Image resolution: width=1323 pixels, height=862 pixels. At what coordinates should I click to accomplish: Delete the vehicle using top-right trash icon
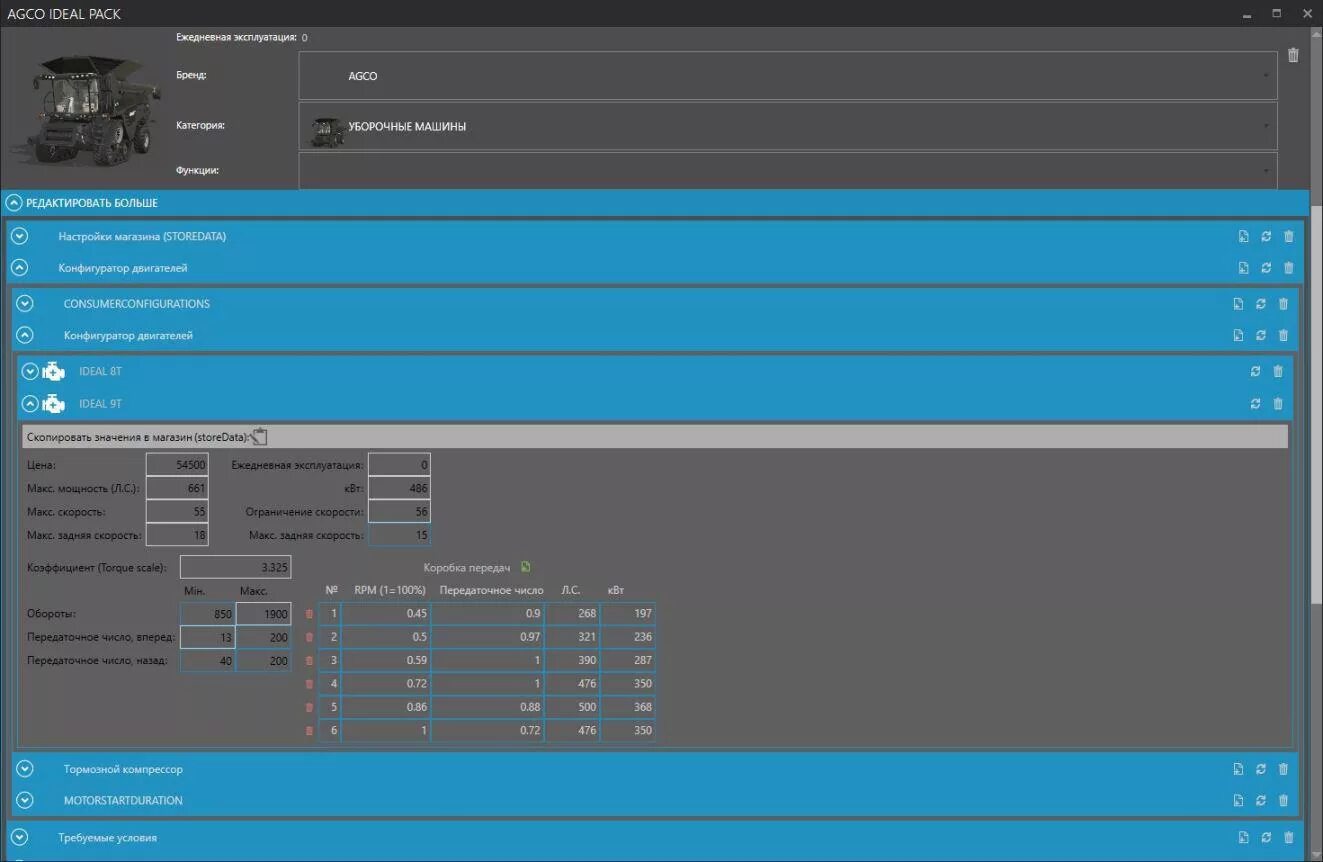click(x=1293, y=55)
